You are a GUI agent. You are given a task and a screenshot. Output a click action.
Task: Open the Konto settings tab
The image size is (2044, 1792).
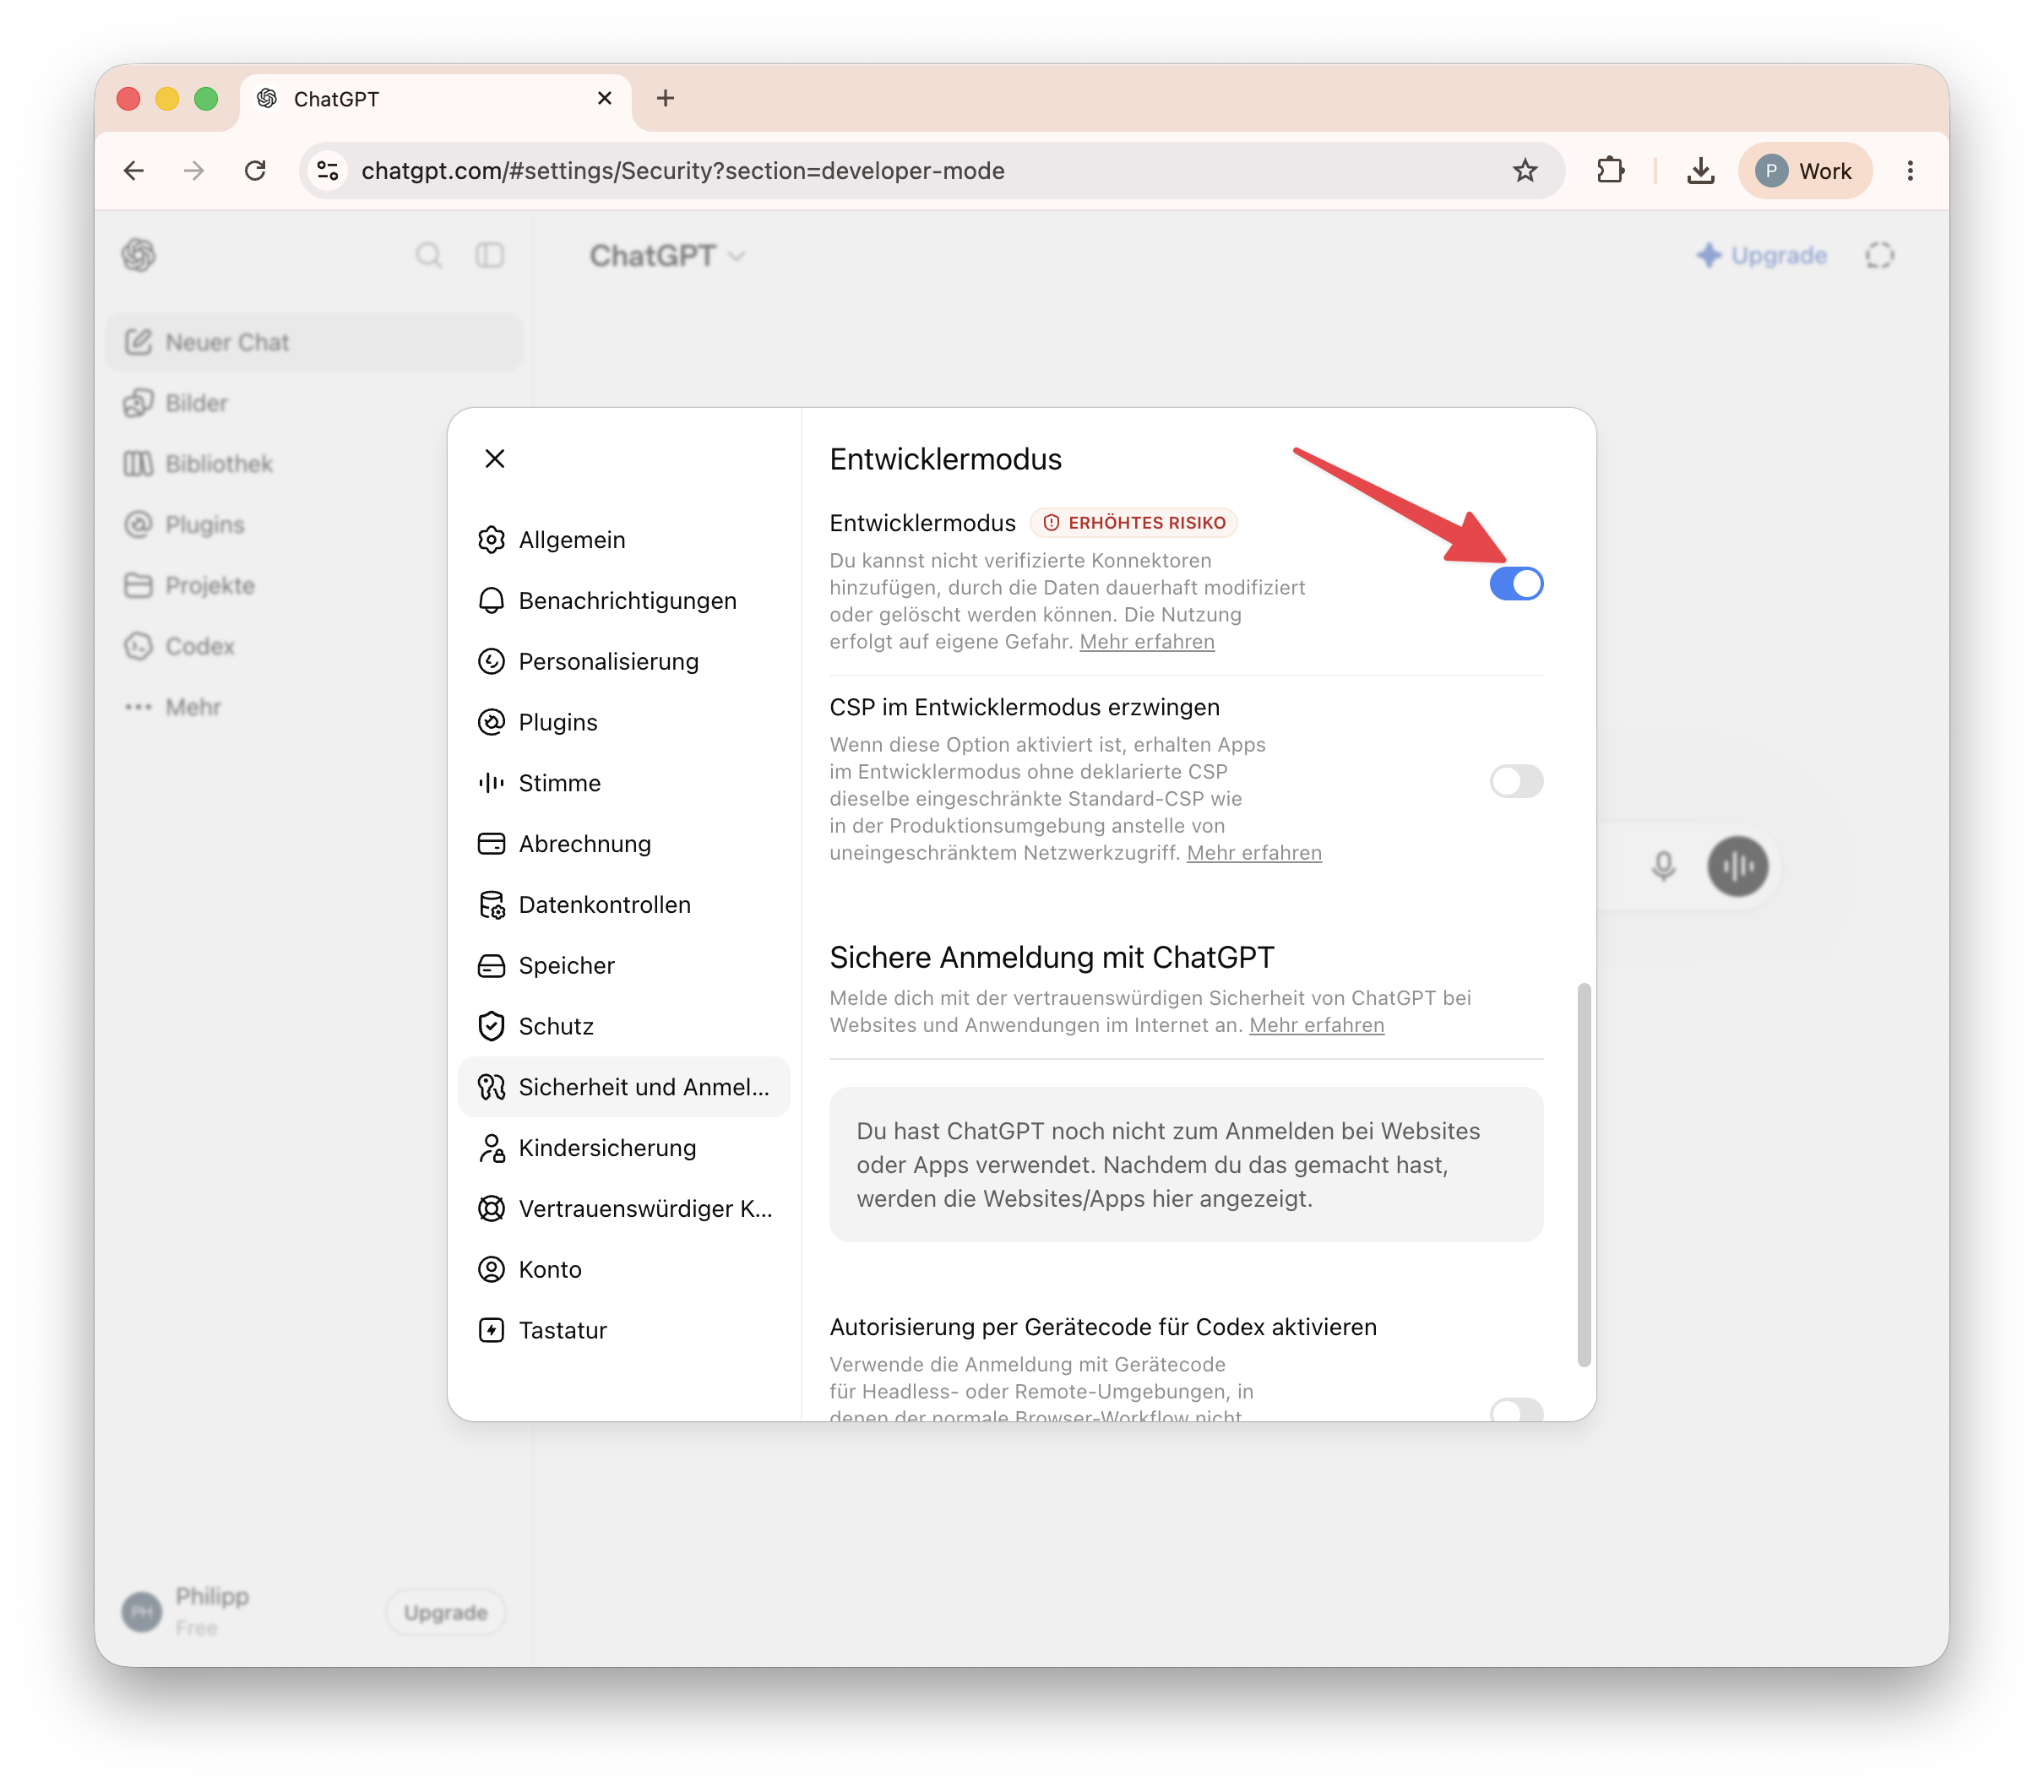point(624,1270)
